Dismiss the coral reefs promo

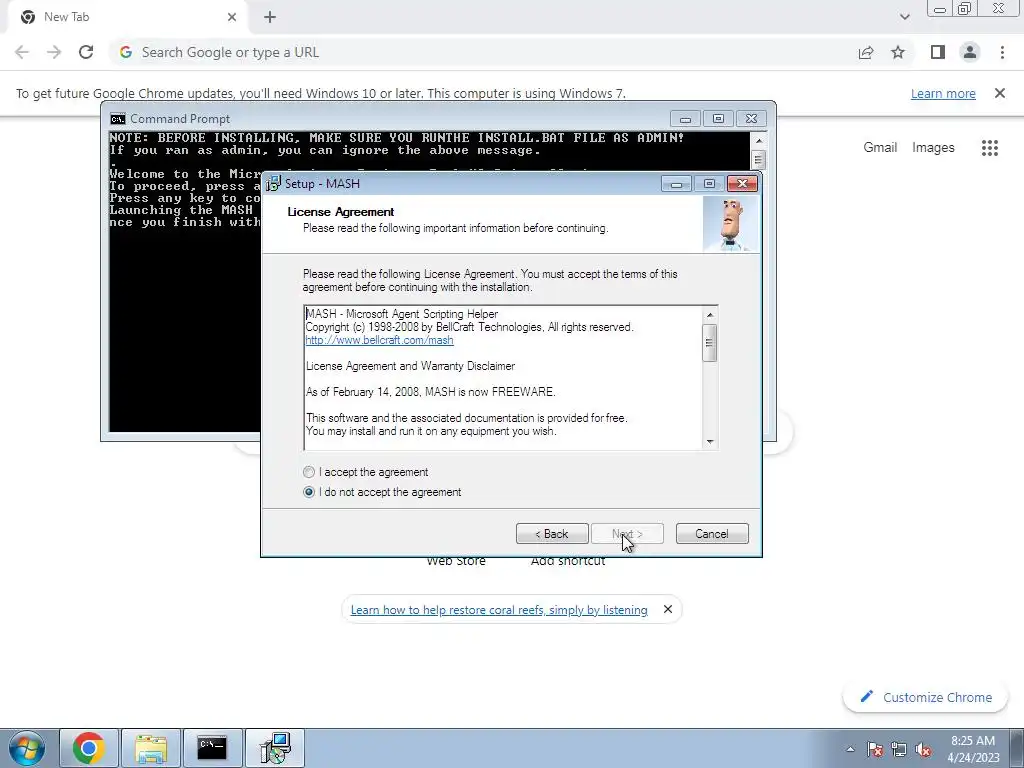point(667,609)
